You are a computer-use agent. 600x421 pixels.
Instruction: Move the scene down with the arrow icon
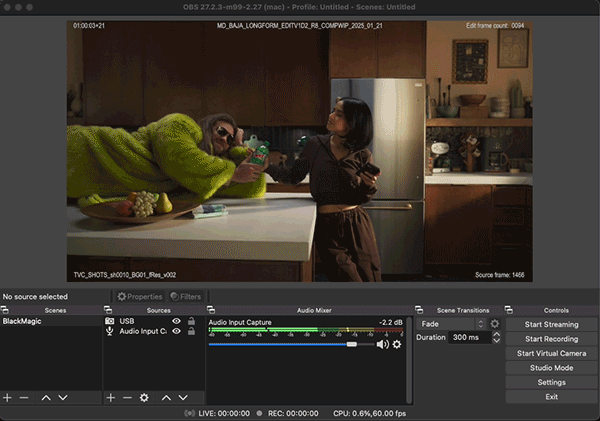click(x=63, y=398)
